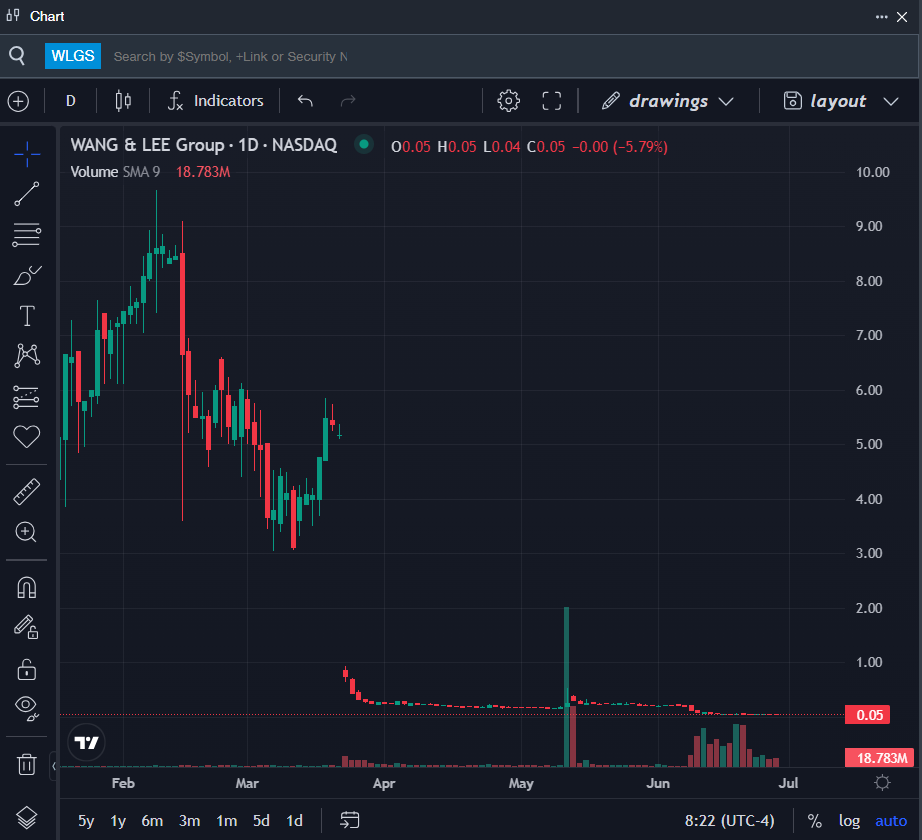The height and width of the screenshot is (840, 922).
Task: Undo the last chart action
Action: point(305,101)
